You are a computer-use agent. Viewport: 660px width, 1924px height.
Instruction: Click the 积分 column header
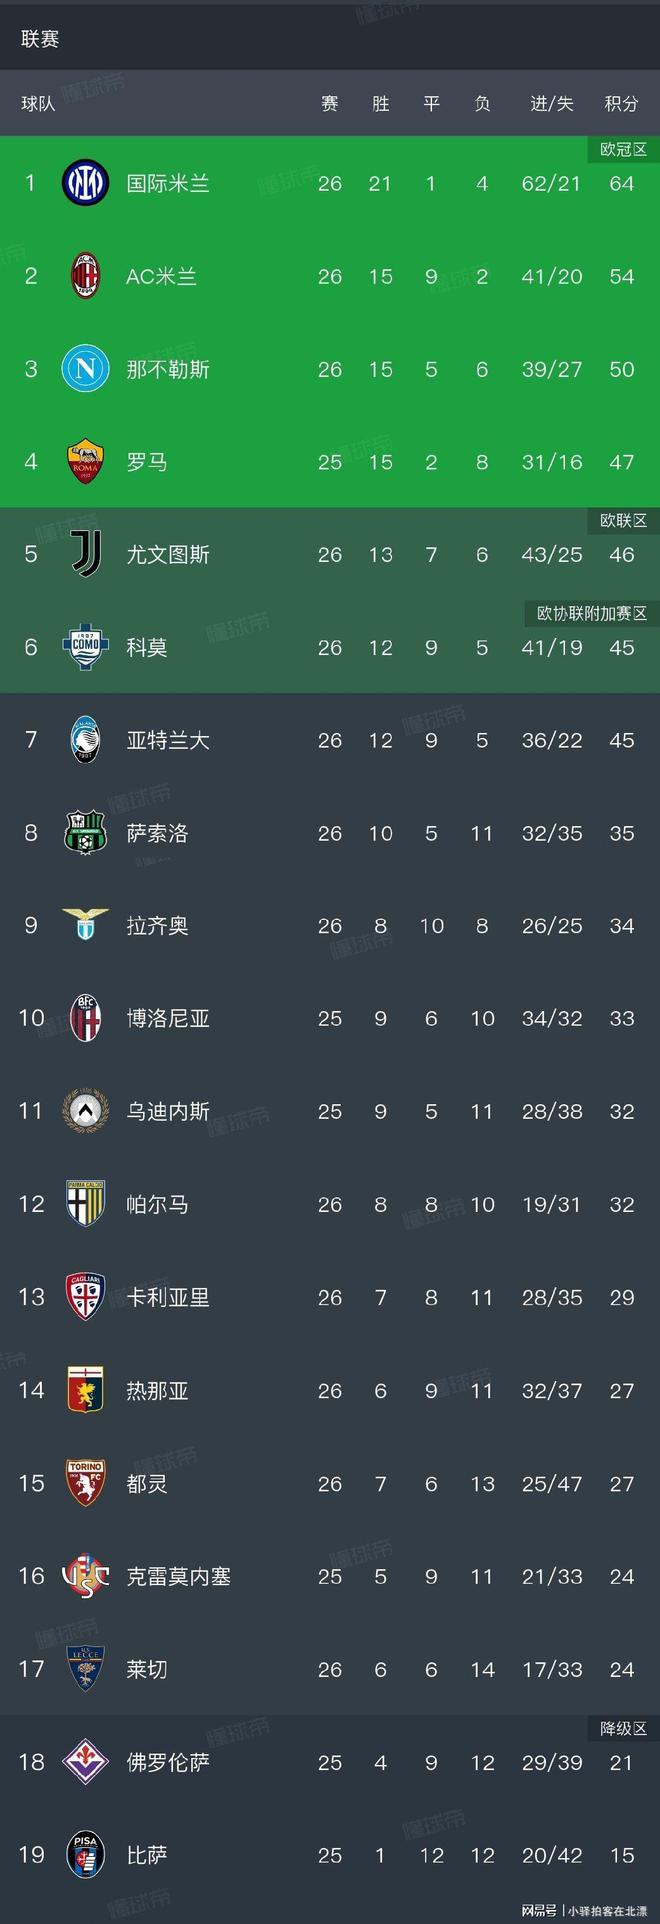coord(621,103)
